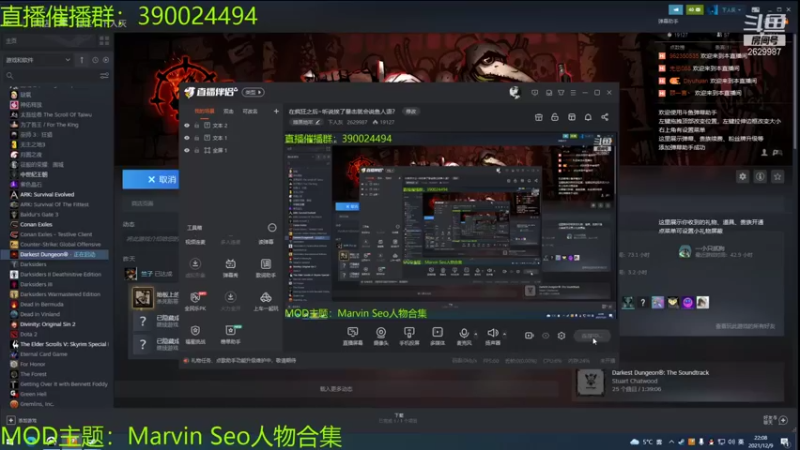The width and height of the screenshot is (800, 450).
Task: Expand the microphone volume arrow
Action: point(476,334)
